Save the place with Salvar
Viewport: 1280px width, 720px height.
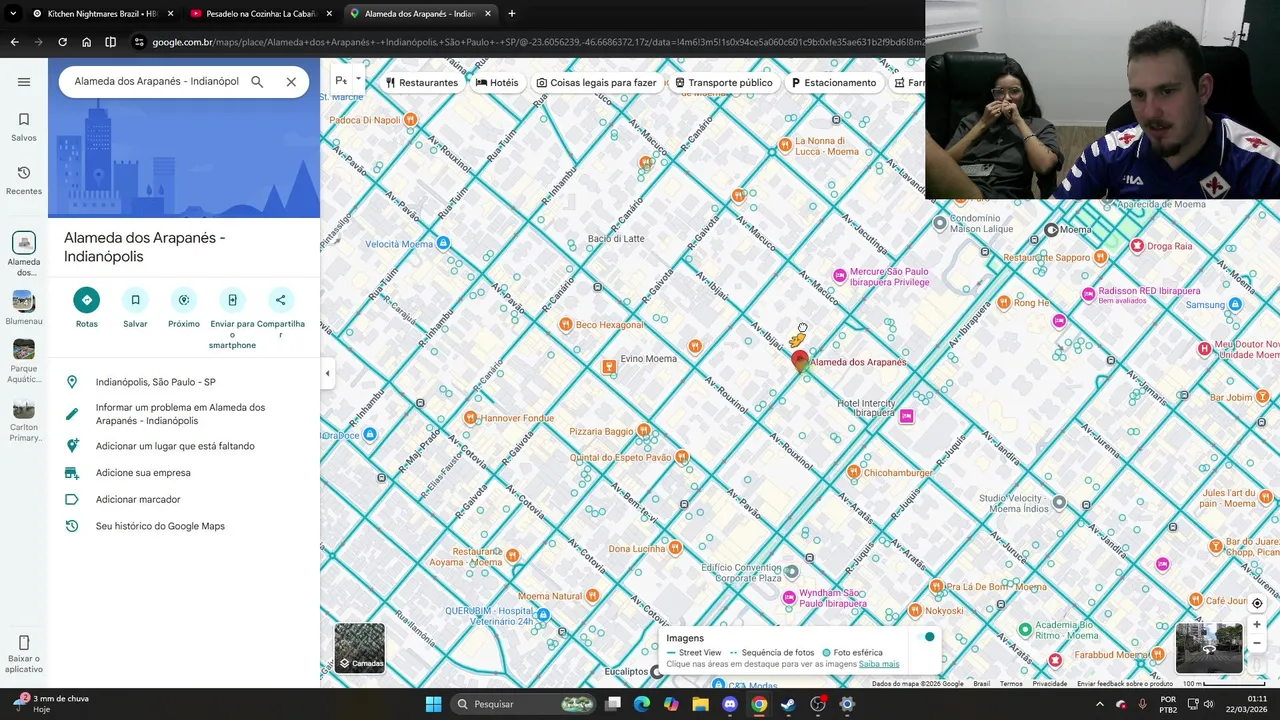[x=135, y=308]
